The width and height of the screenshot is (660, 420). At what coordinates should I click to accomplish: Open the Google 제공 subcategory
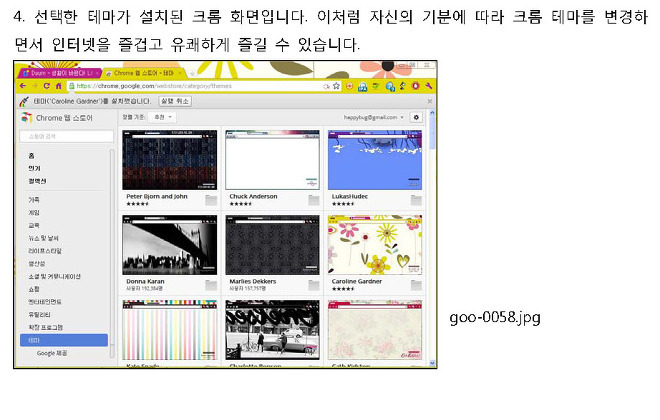tap(52, 353)
